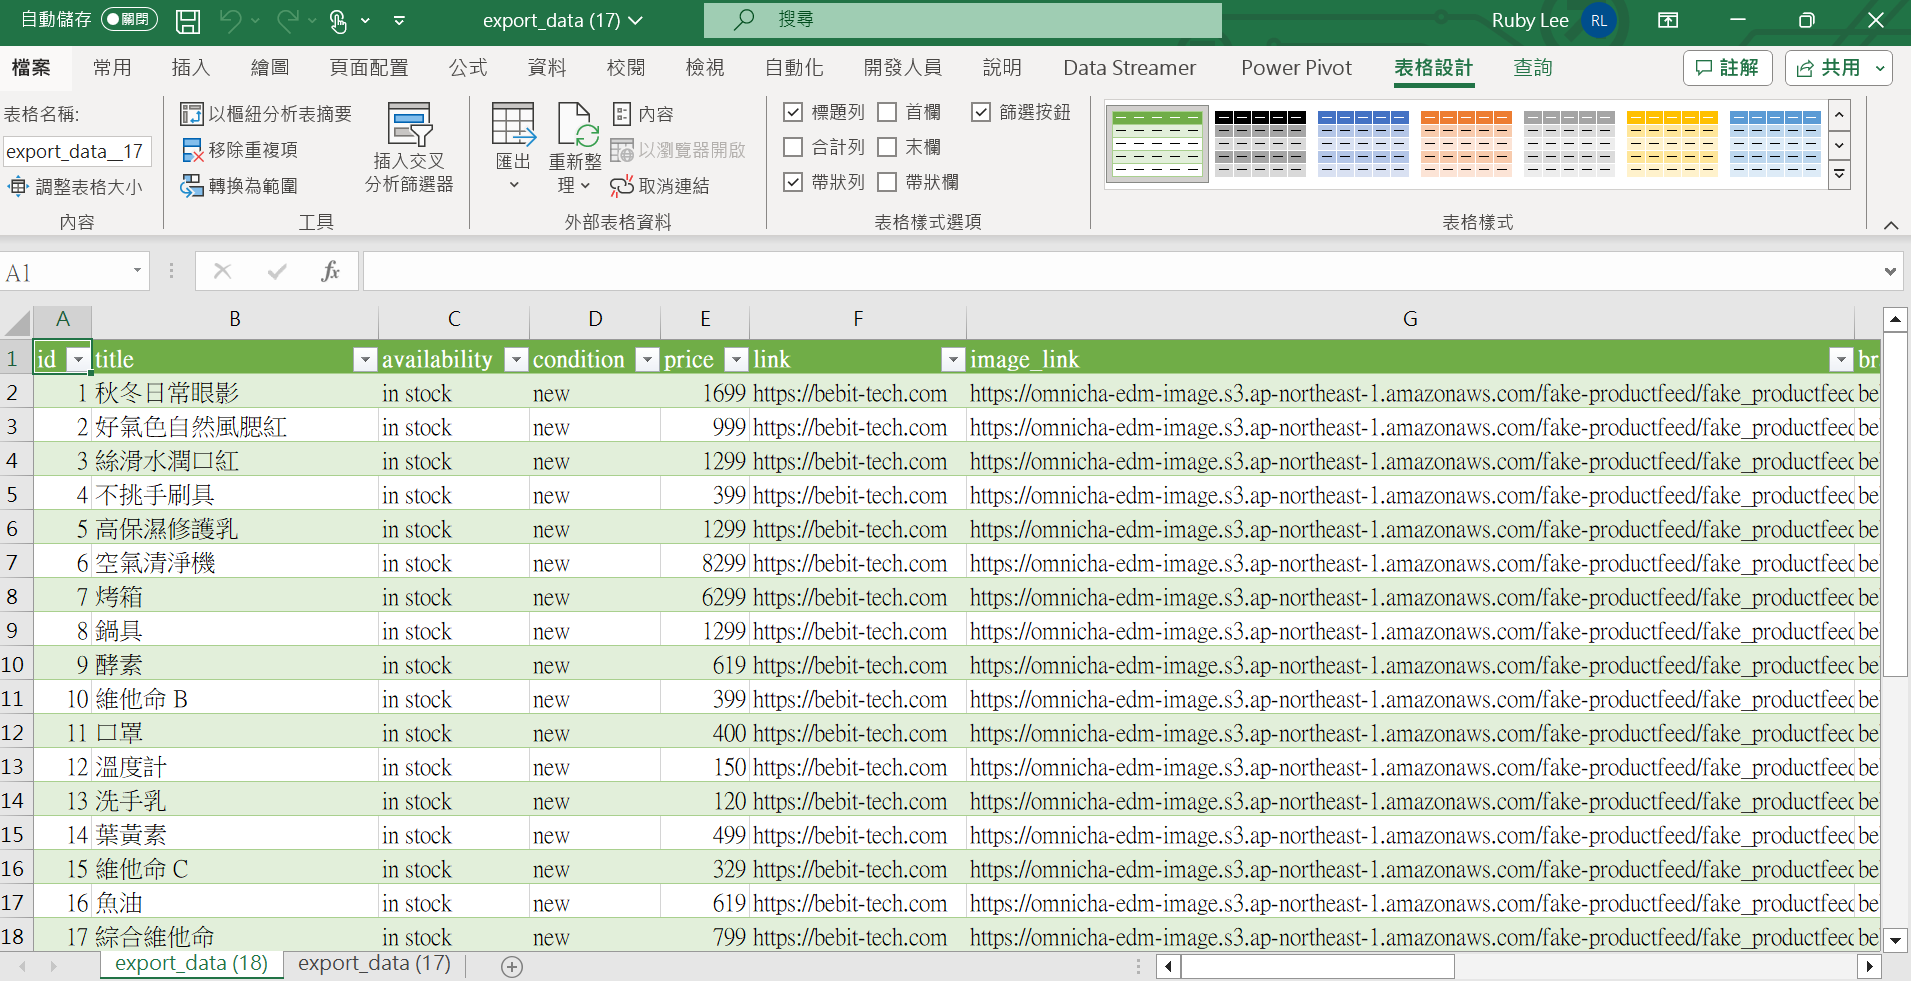Open table Properties (內容) icon
1911x981 pixels.
[621, 114]
